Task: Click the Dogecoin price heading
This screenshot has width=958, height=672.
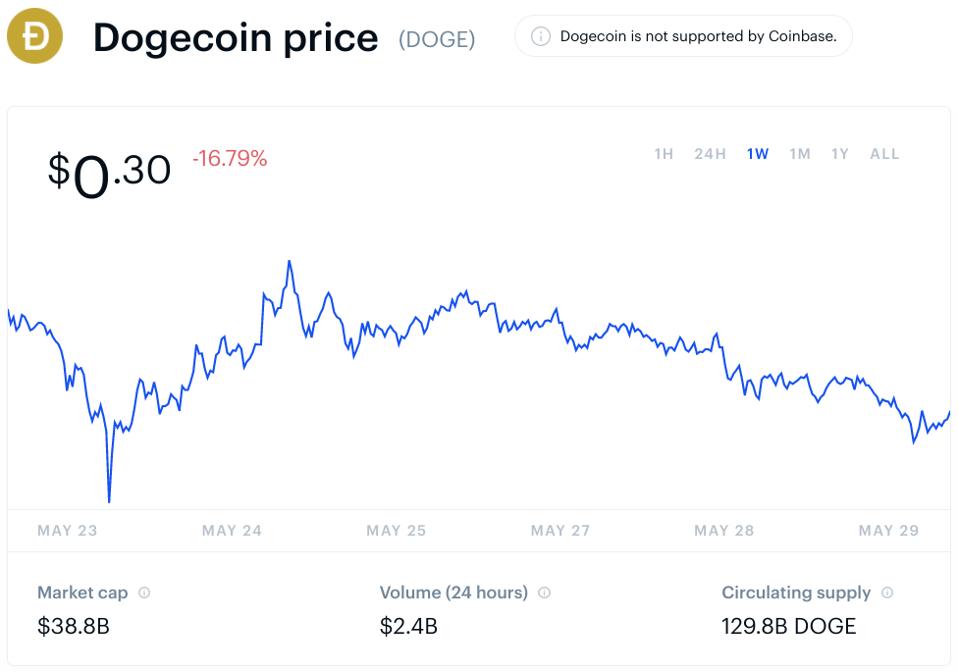Action: pos(236,38)
